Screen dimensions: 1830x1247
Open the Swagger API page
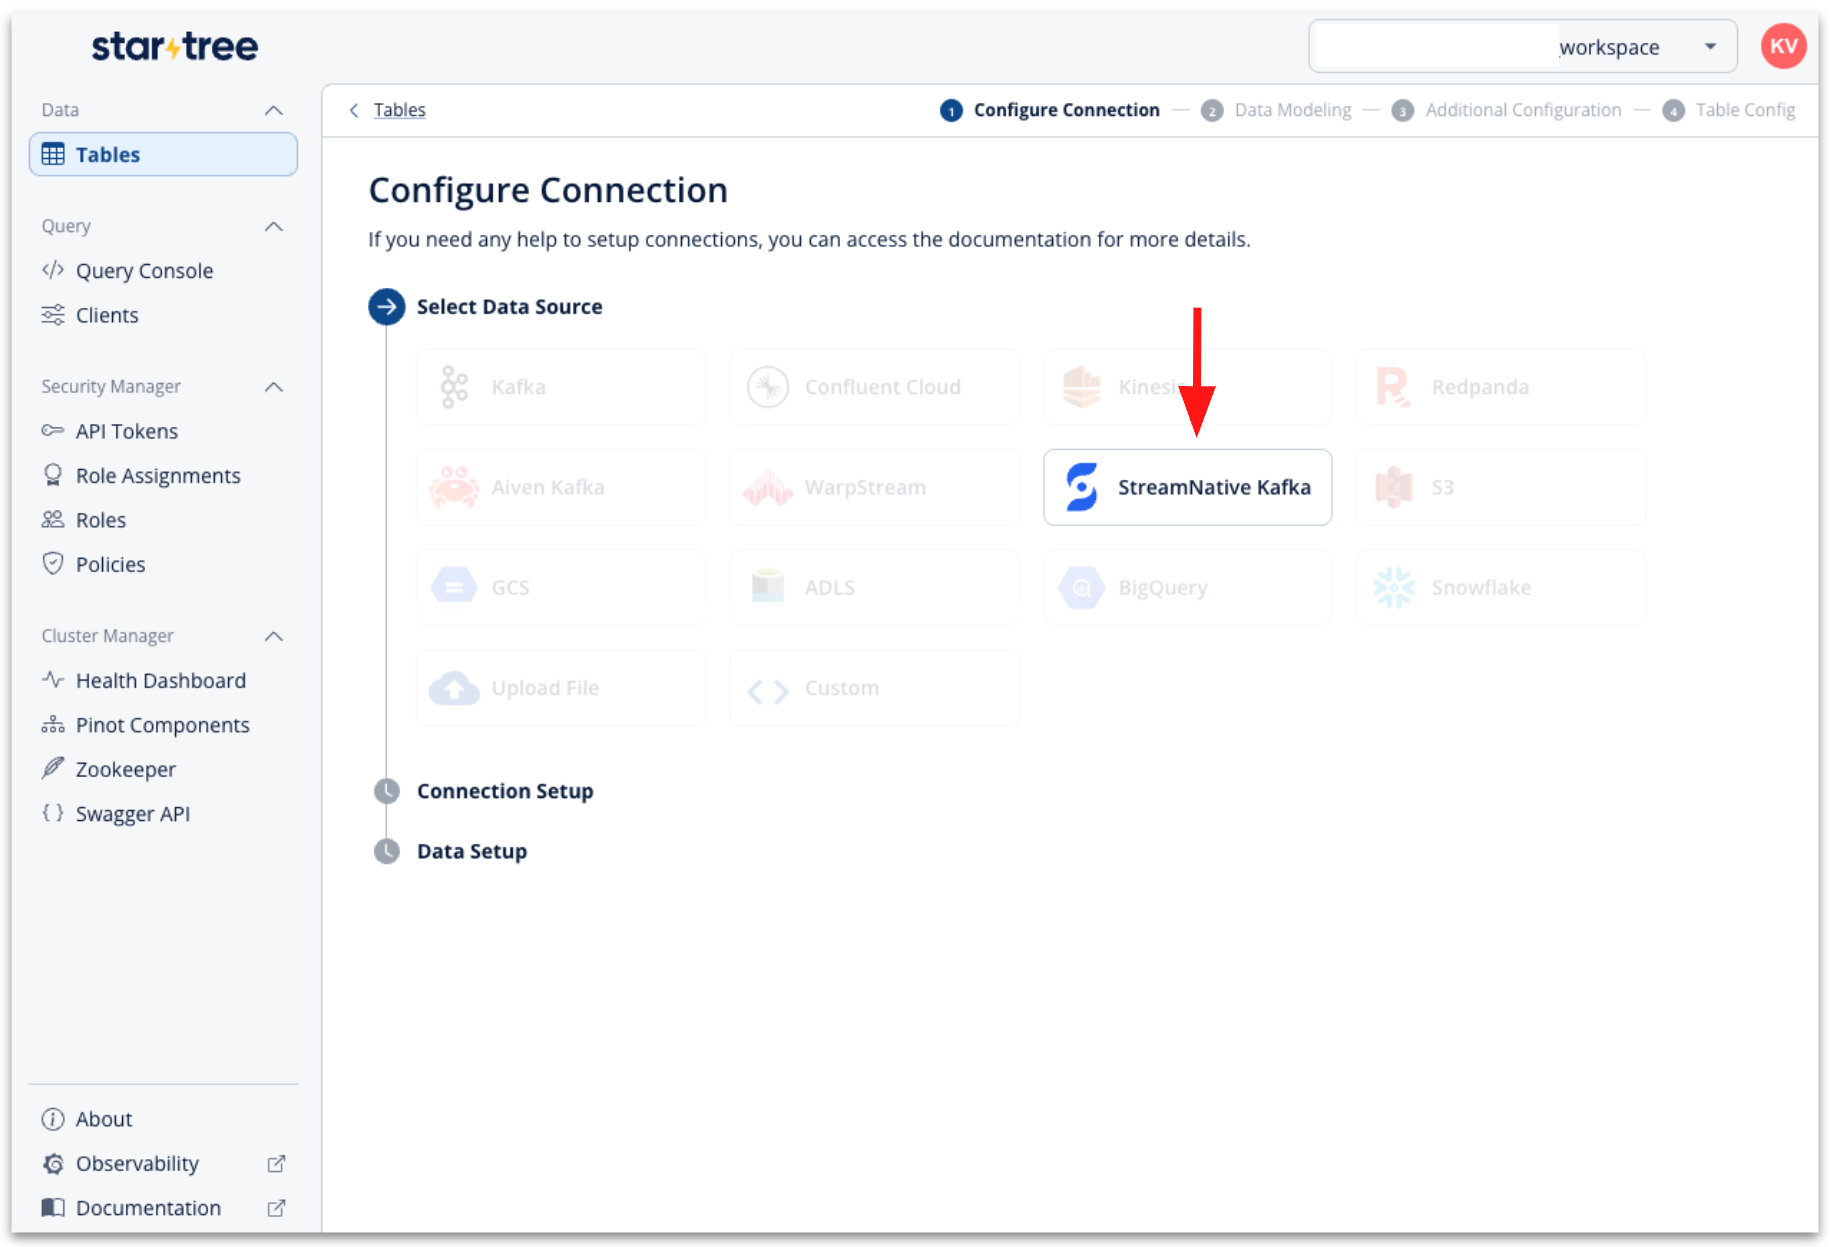click(x=132, y=814)
